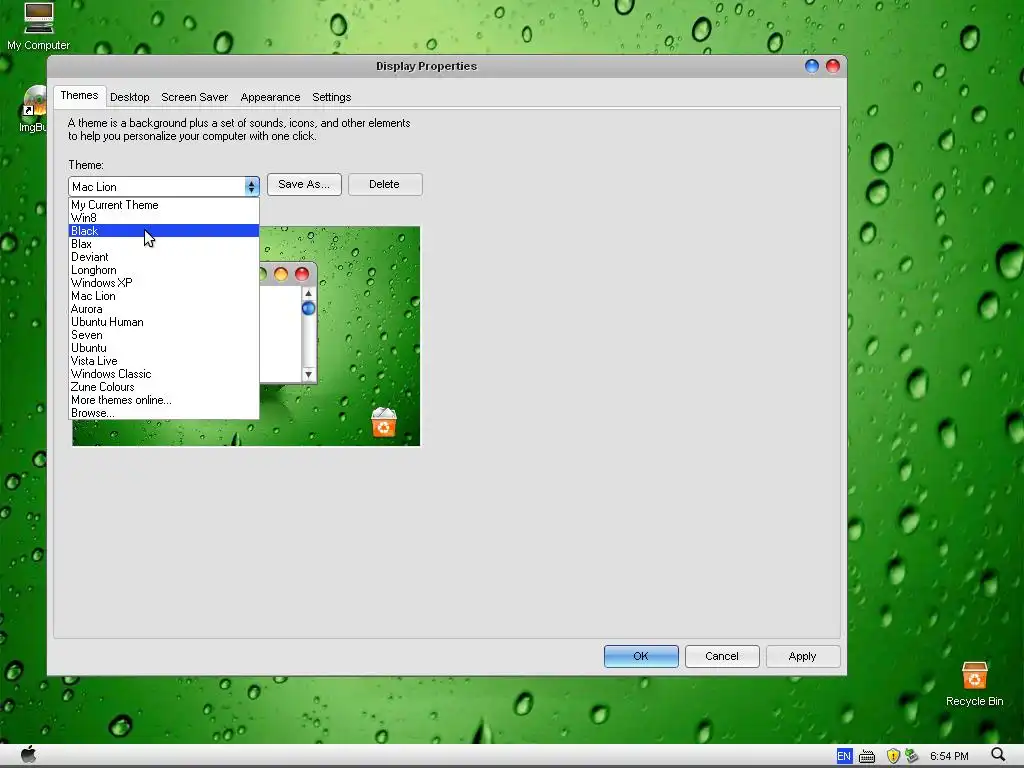Select the Vista Live theme

(164, 361)
